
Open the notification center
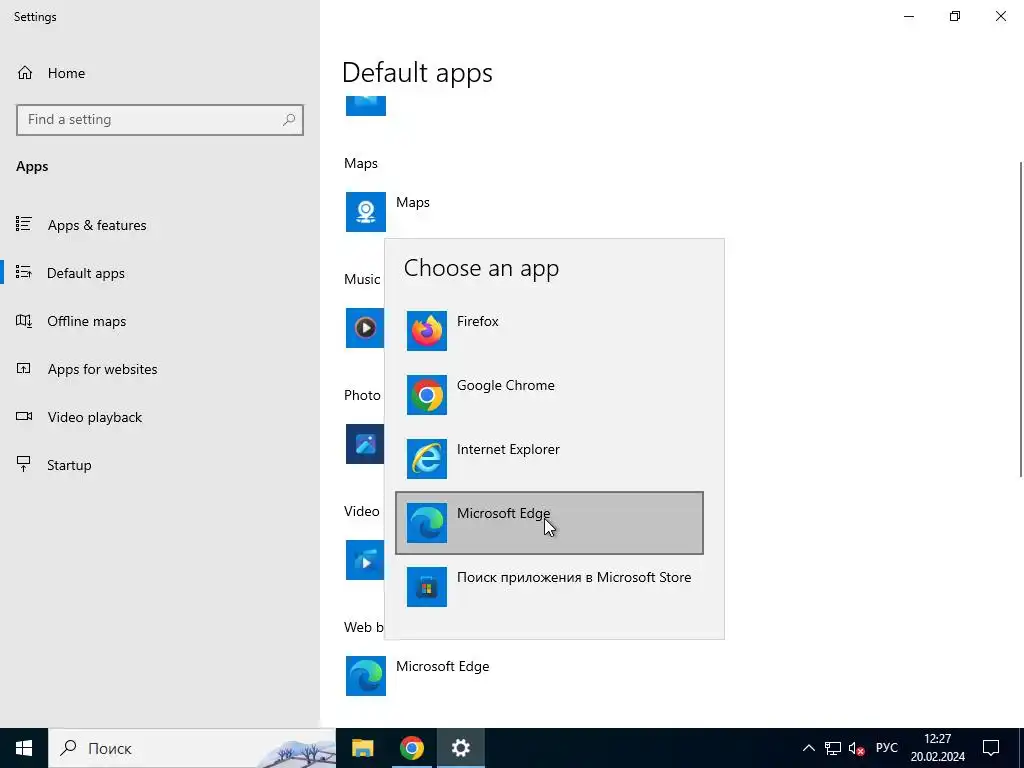pos(991,748)
